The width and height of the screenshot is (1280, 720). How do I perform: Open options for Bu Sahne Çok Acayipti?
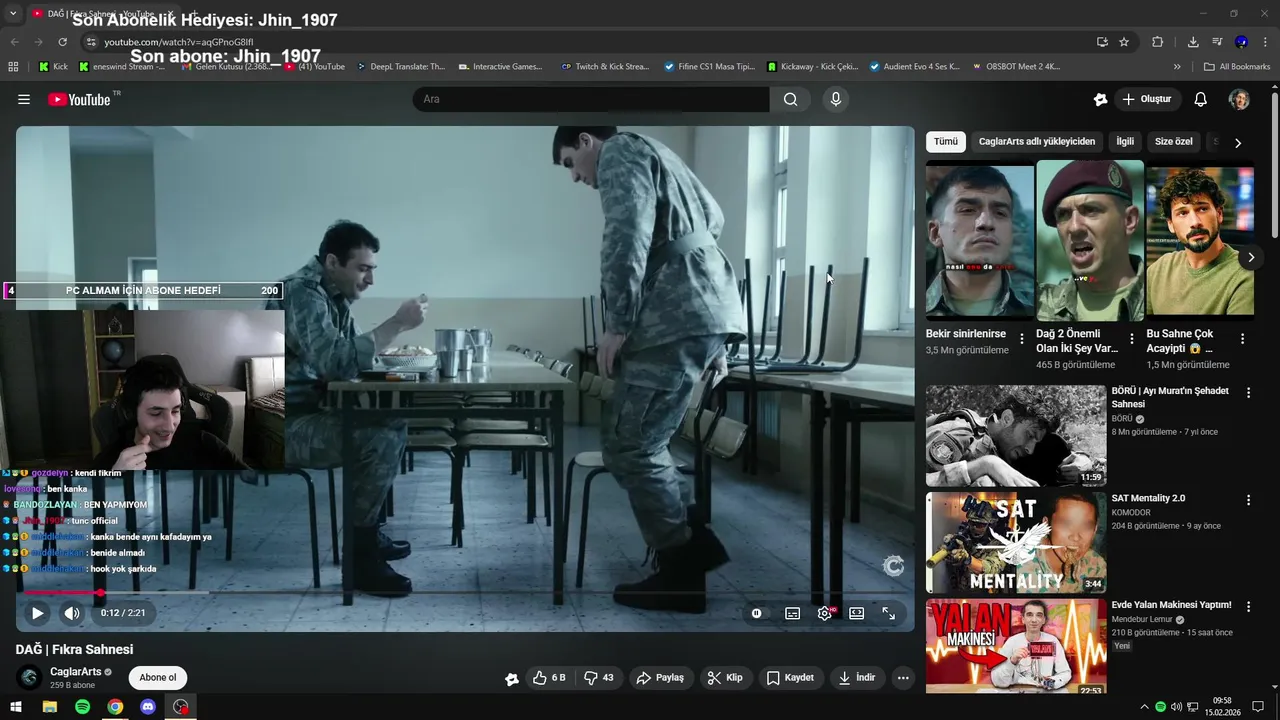pos(1242,339)
